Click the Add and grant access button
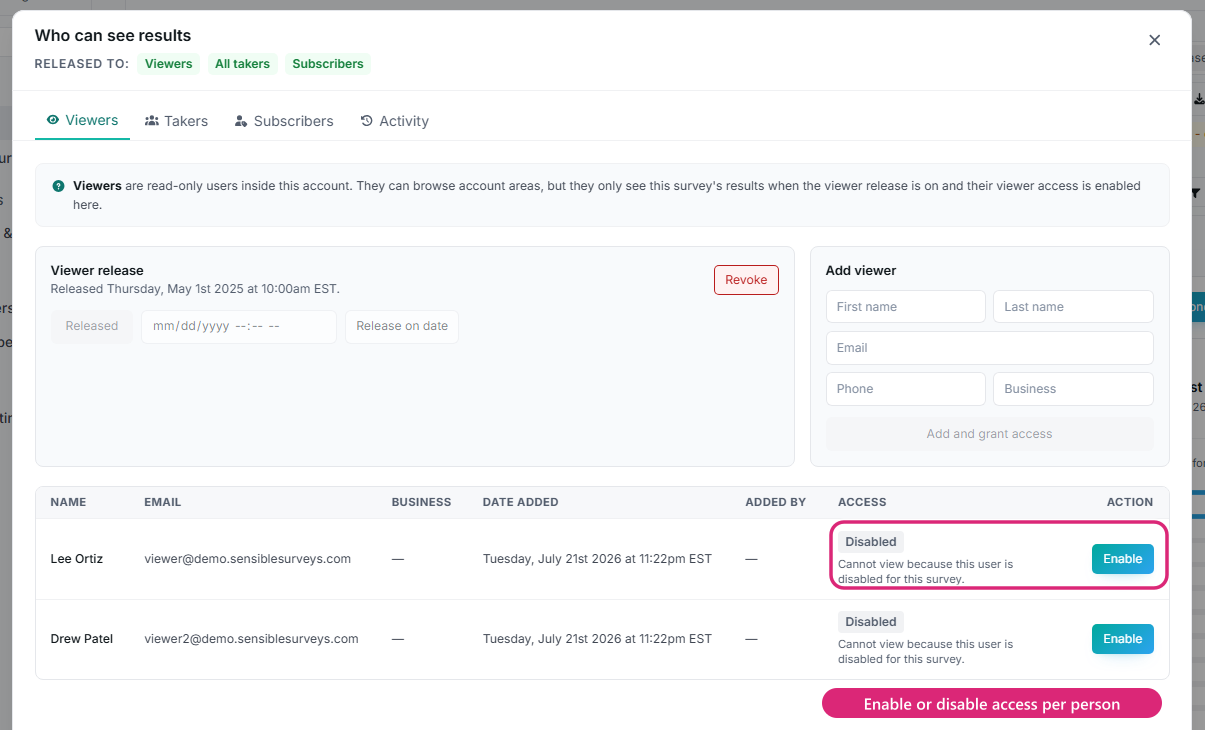The image size is (1205, 730). tap(989, 434)
